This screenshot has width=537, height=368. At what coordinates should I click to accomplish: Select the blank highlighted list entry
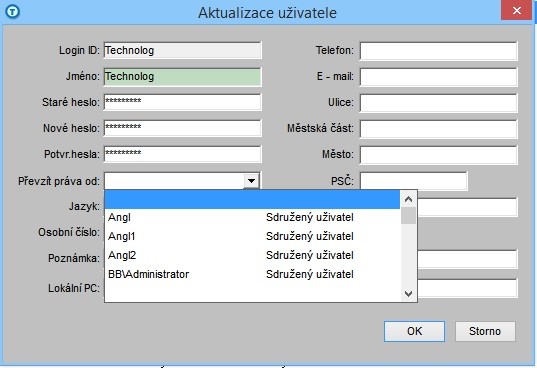point(252,200)
